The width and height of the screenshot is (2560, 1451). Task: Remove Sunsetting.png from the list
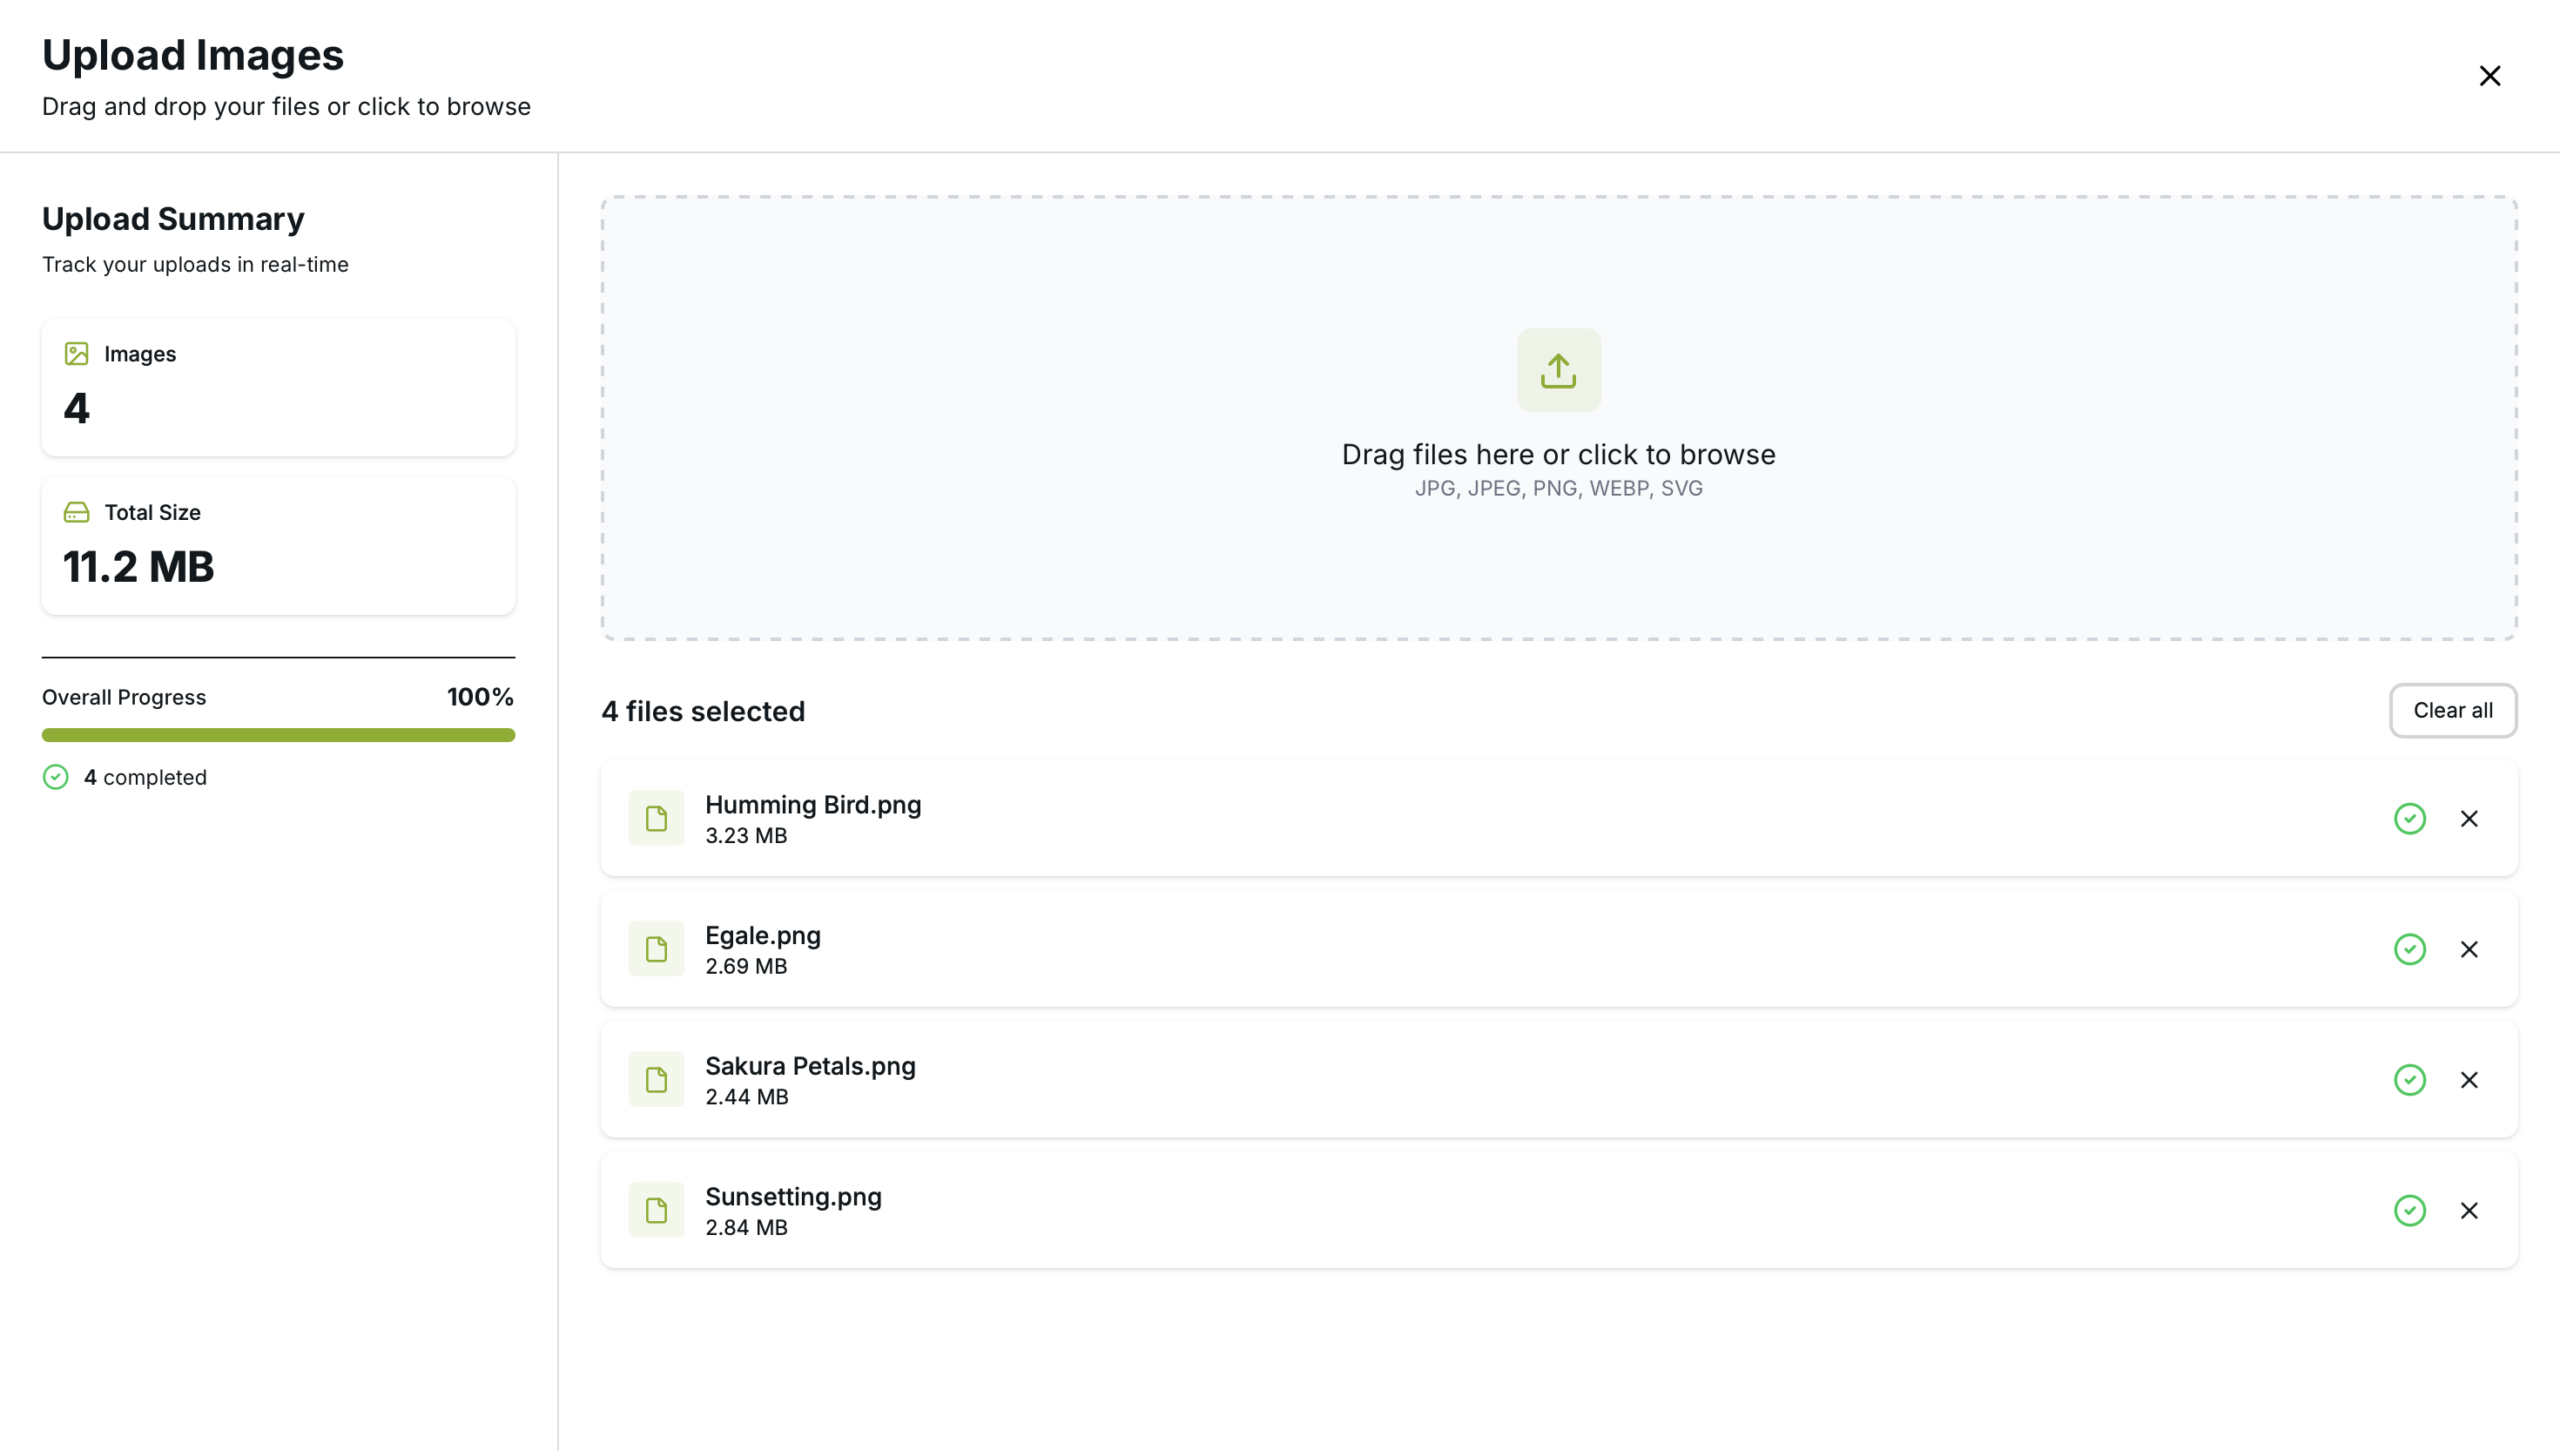(2469, 1211)
